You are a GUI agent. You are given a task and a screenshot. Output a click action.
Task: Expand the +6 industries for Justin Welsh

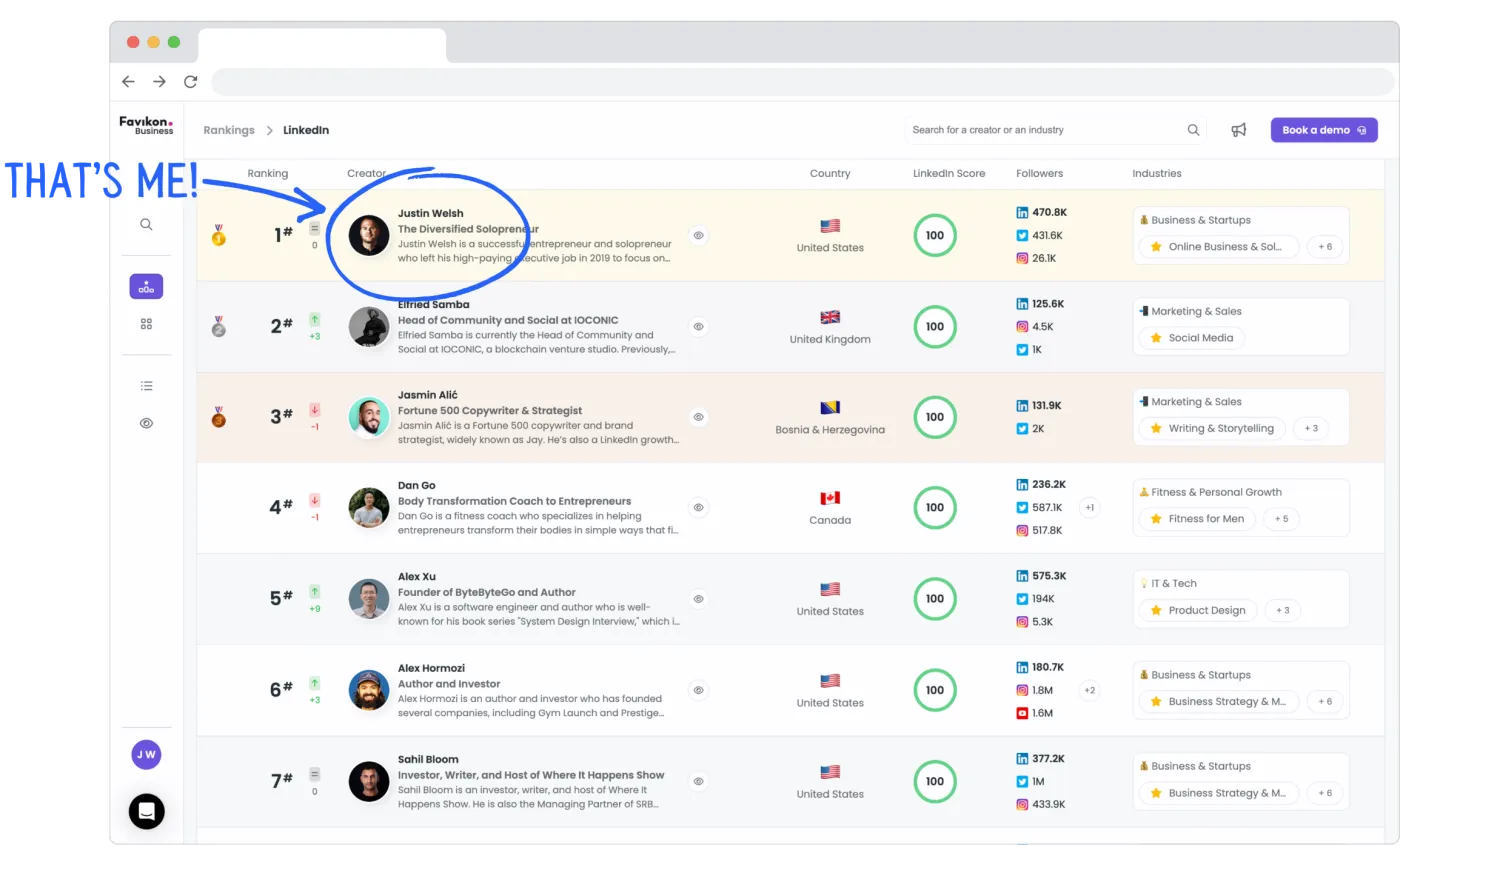[x=1325, y=247]
